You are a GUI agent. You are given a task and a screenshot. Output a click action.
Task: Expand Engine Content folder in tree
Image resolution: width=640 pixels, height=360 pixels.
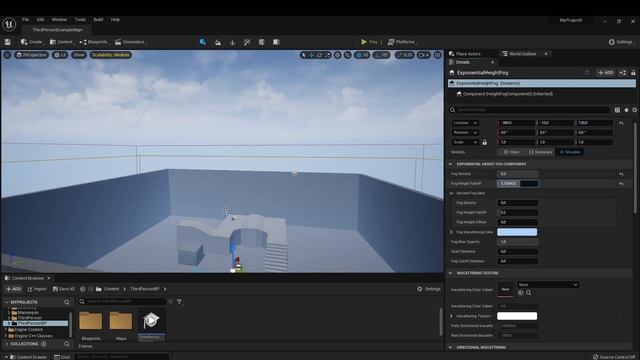[x=6, y=329]
